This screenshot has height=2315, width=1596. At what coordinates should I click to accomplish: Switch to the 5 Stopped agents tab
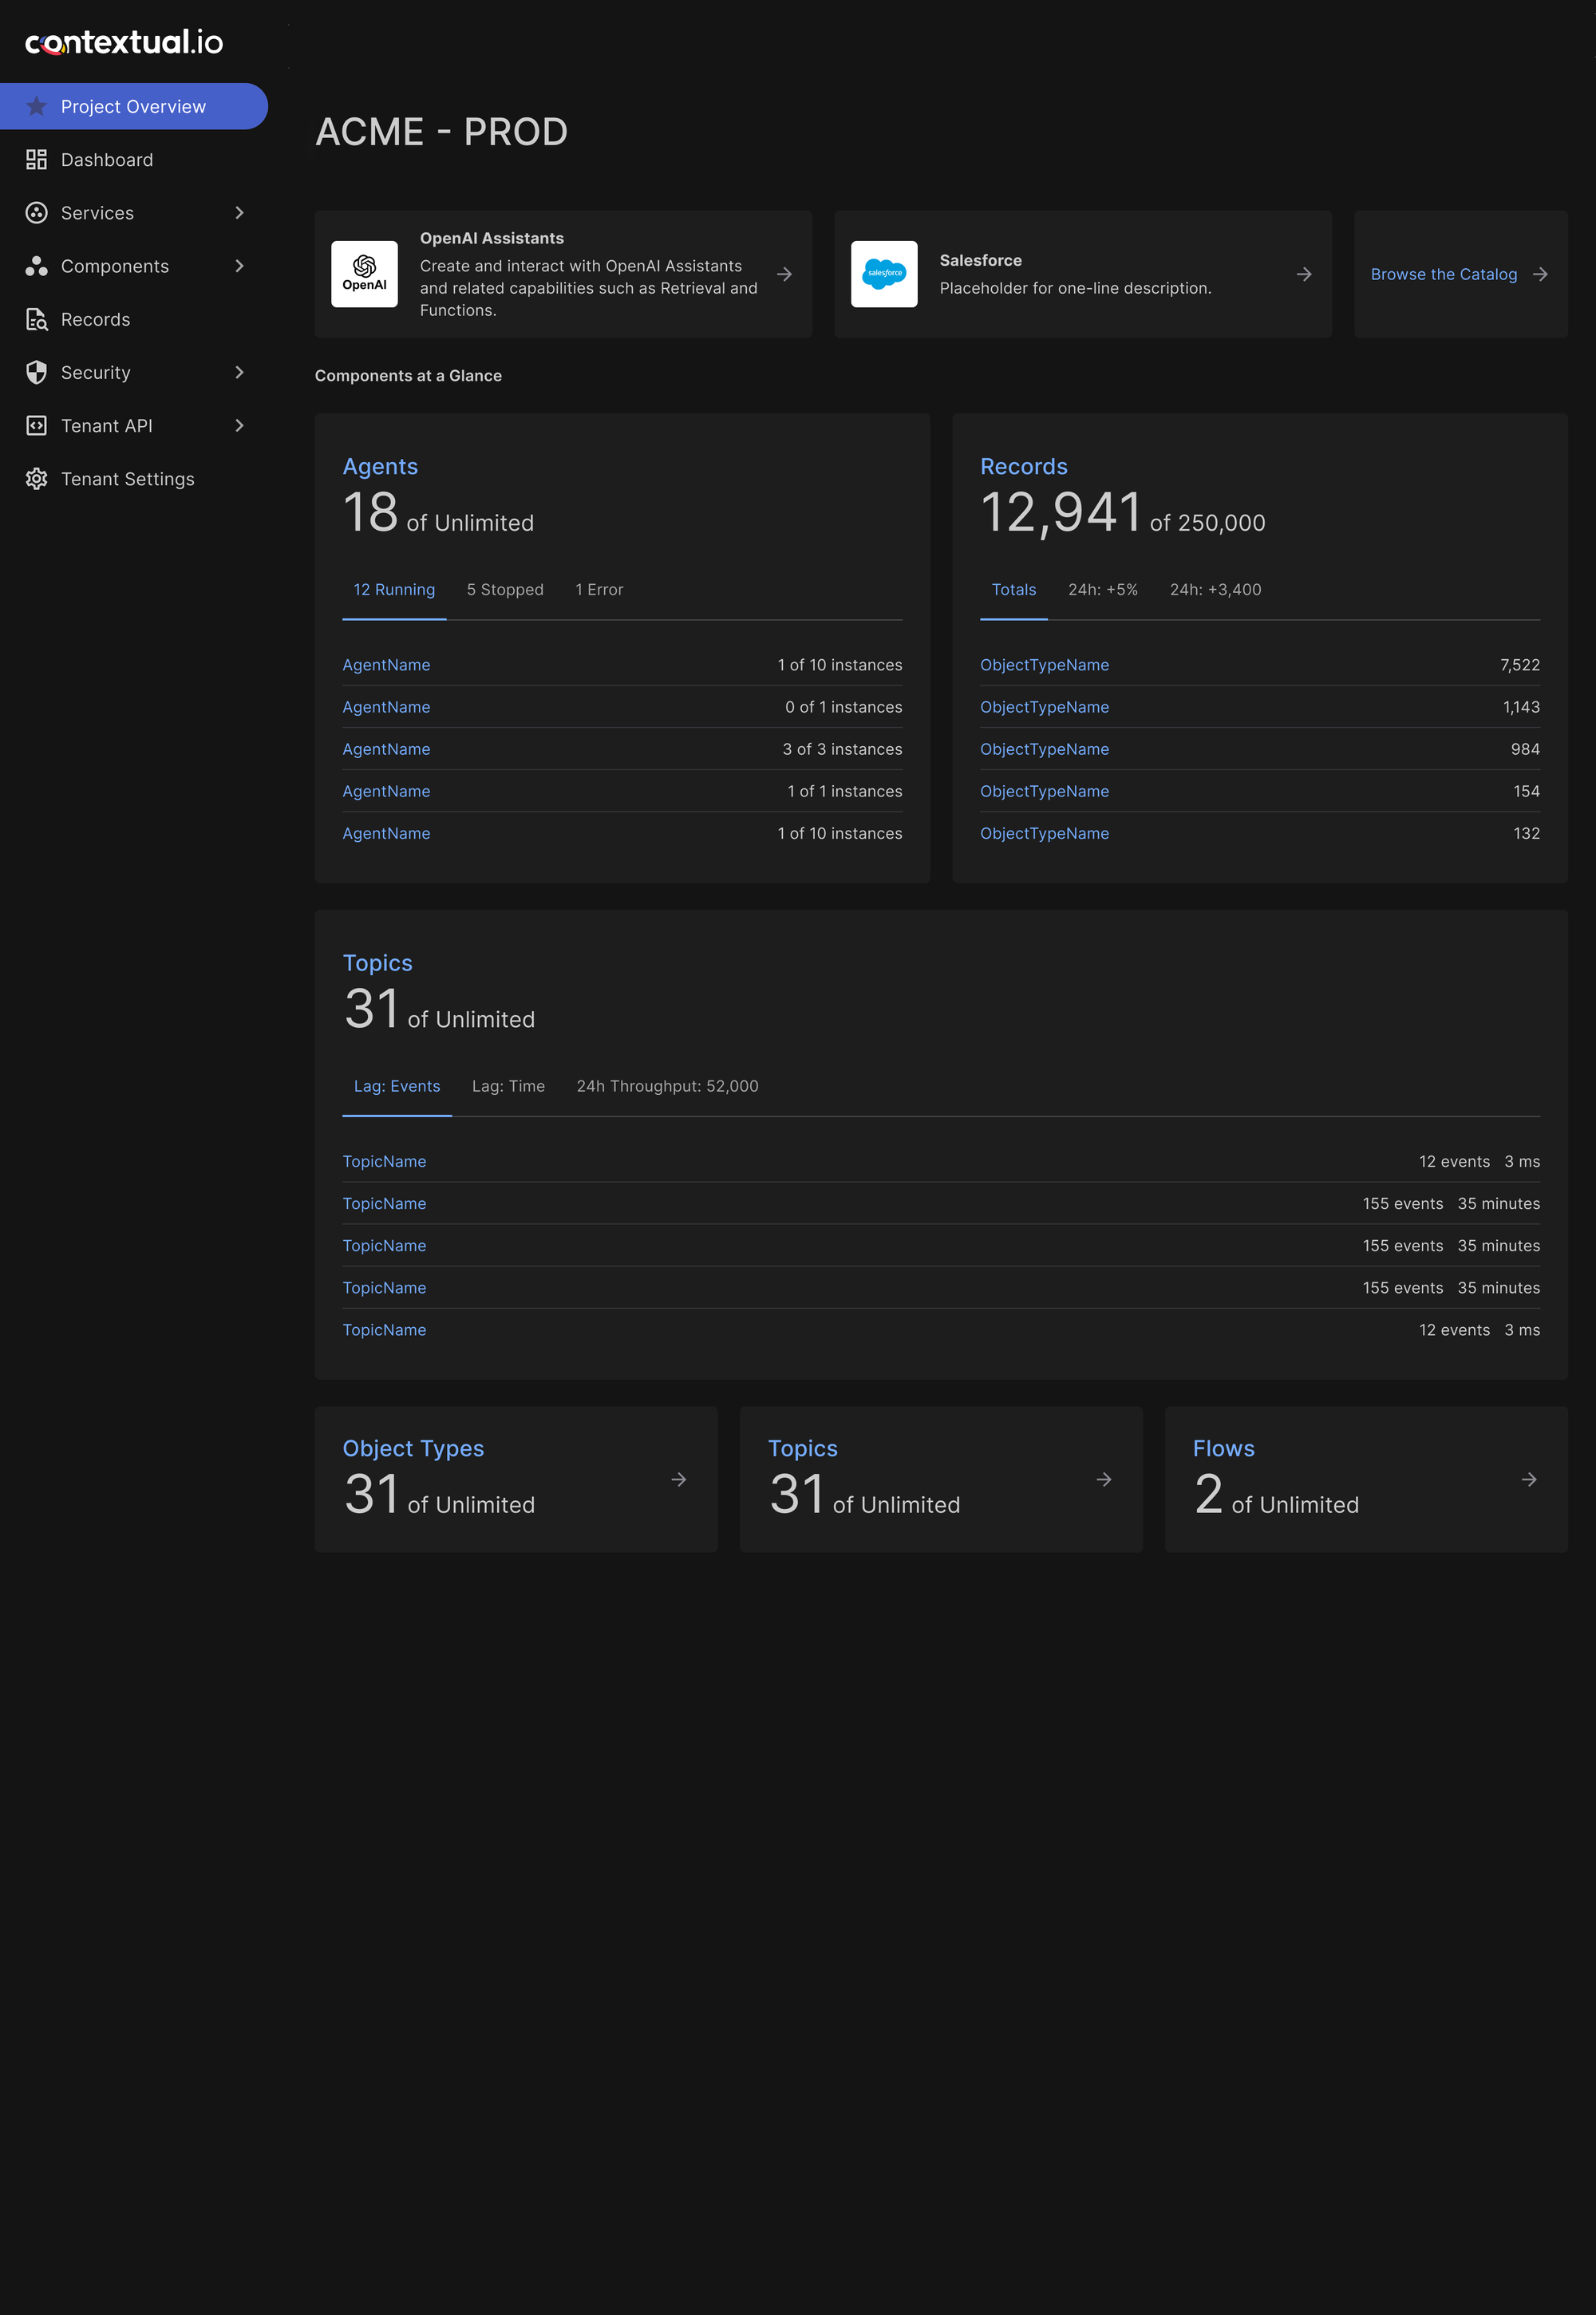[505, 590]
